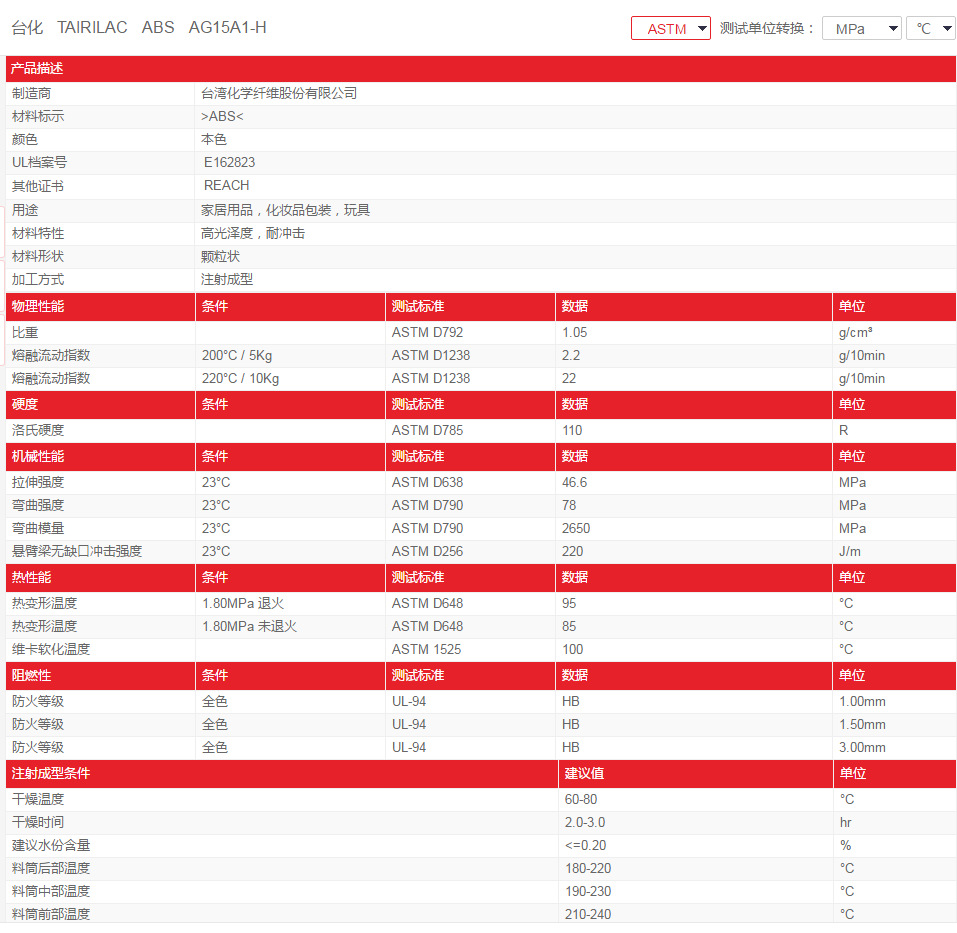
Task: Click the 维卡软化温度 row label
Action: [x=50, y=649]
